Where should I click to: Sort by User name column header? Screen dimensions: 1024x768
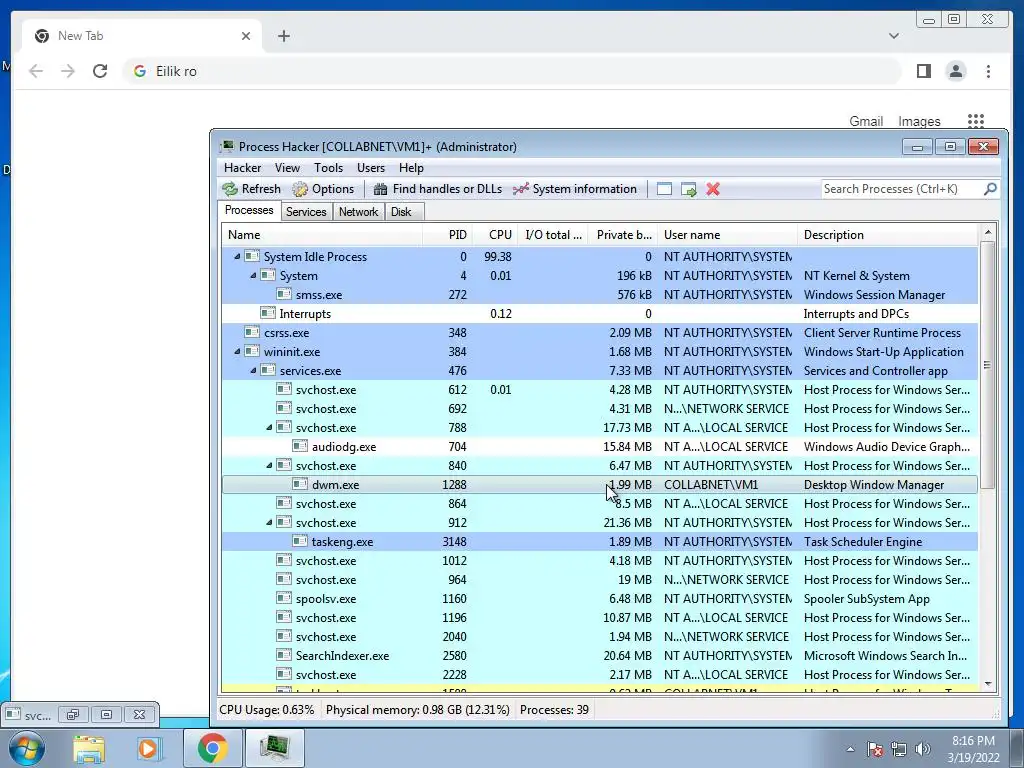tap(728, 235)
